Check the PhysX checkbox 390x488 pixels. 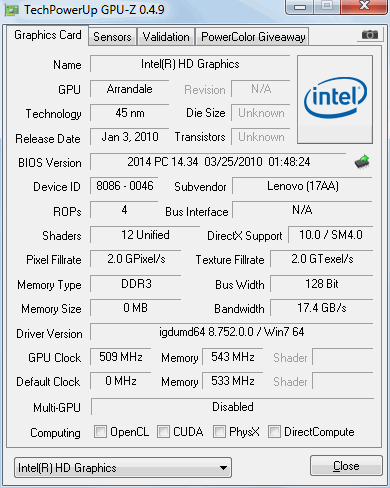point(219,431)
